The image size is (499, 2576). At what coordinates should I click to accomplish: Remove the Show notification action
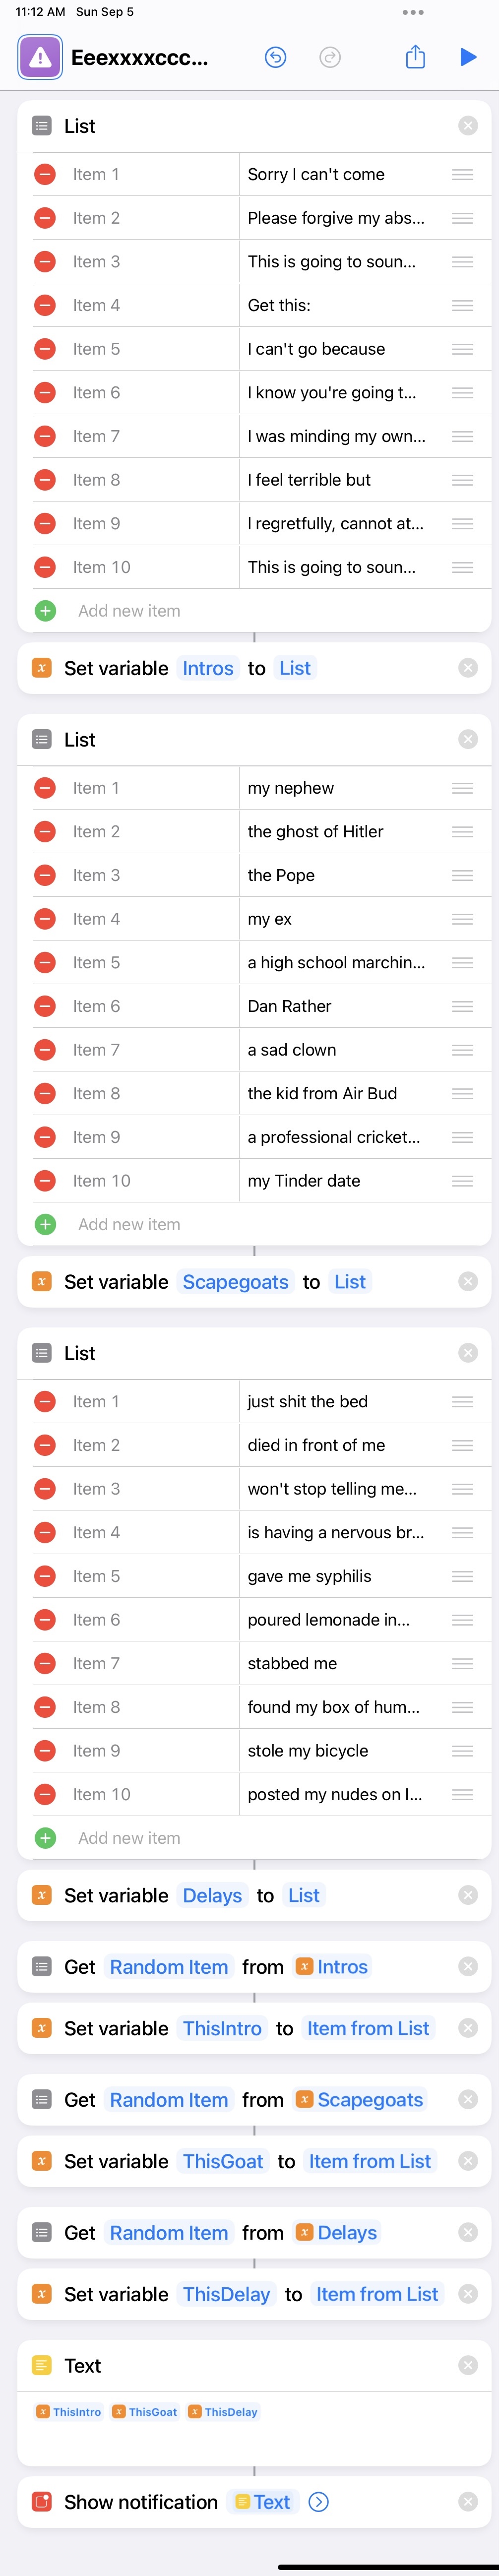pos(467,2502)
